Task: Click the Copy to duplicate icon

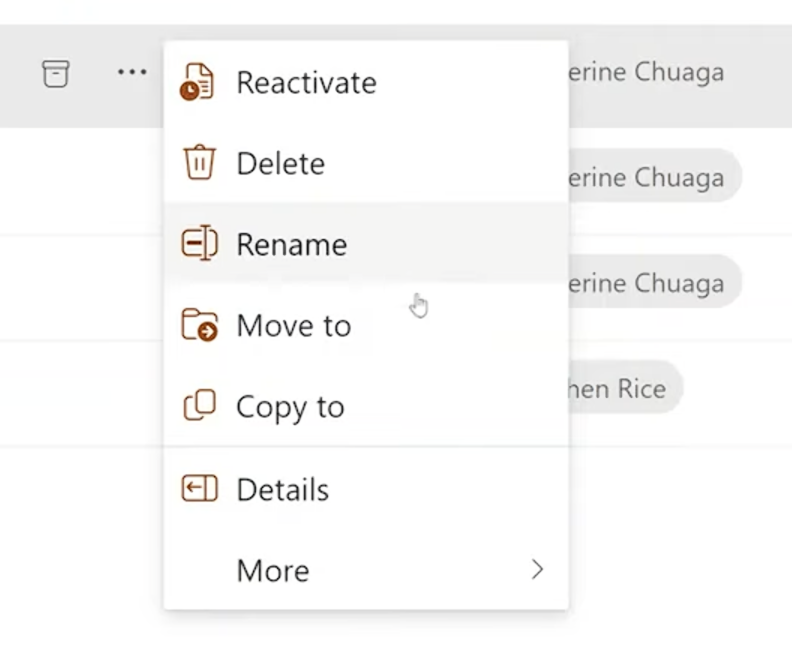Action: coord(200,405)
